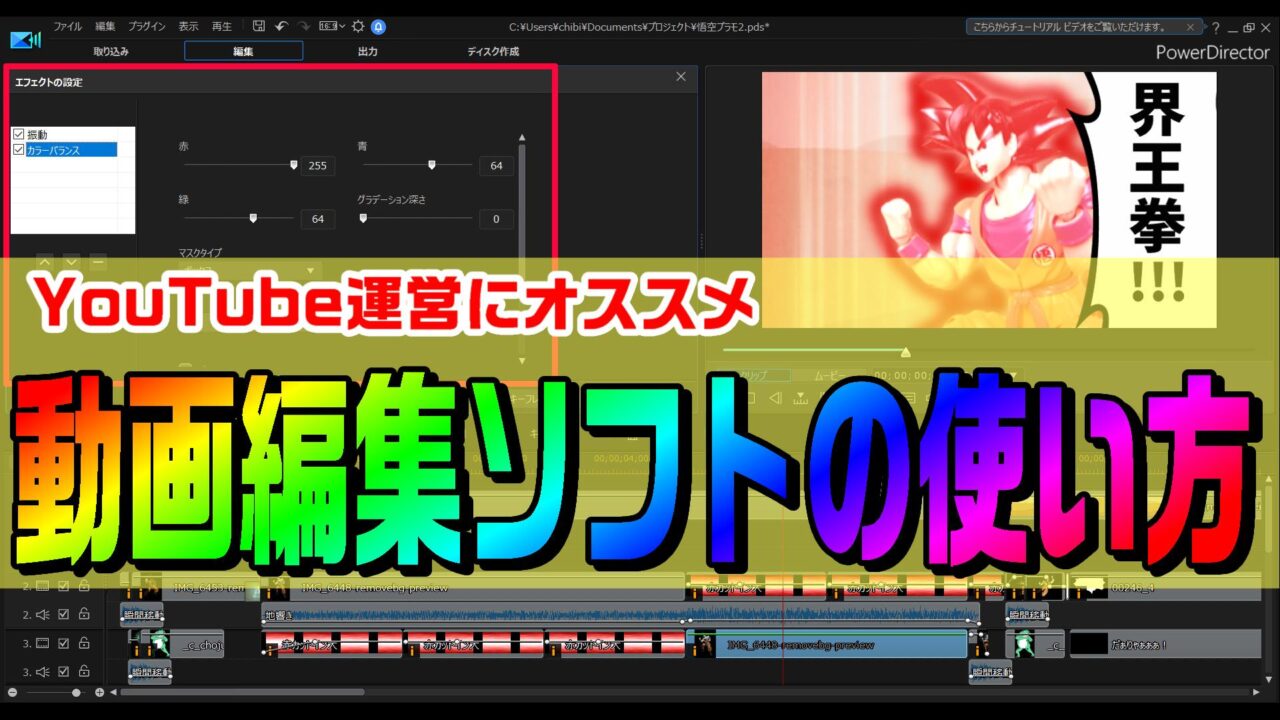Screen dimensions: 1280x720
Task: Open notifications via the blue bell icon
Action: [x=378, y=26]
